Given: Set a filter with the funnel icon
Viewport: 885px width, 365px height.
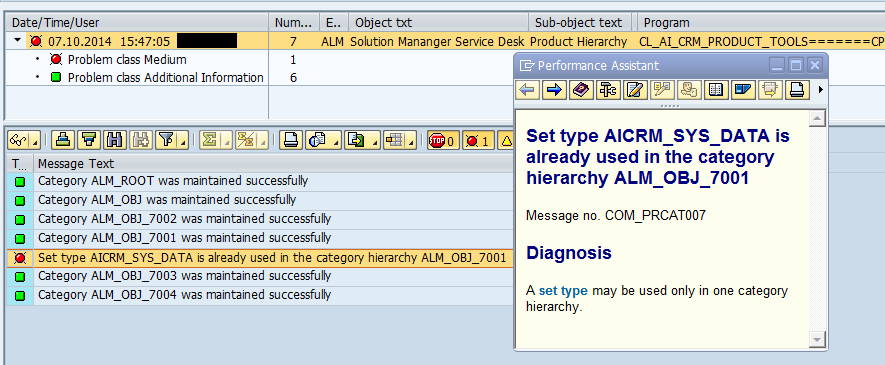Looking at the screenshot, I should click(x=165, y=139).
